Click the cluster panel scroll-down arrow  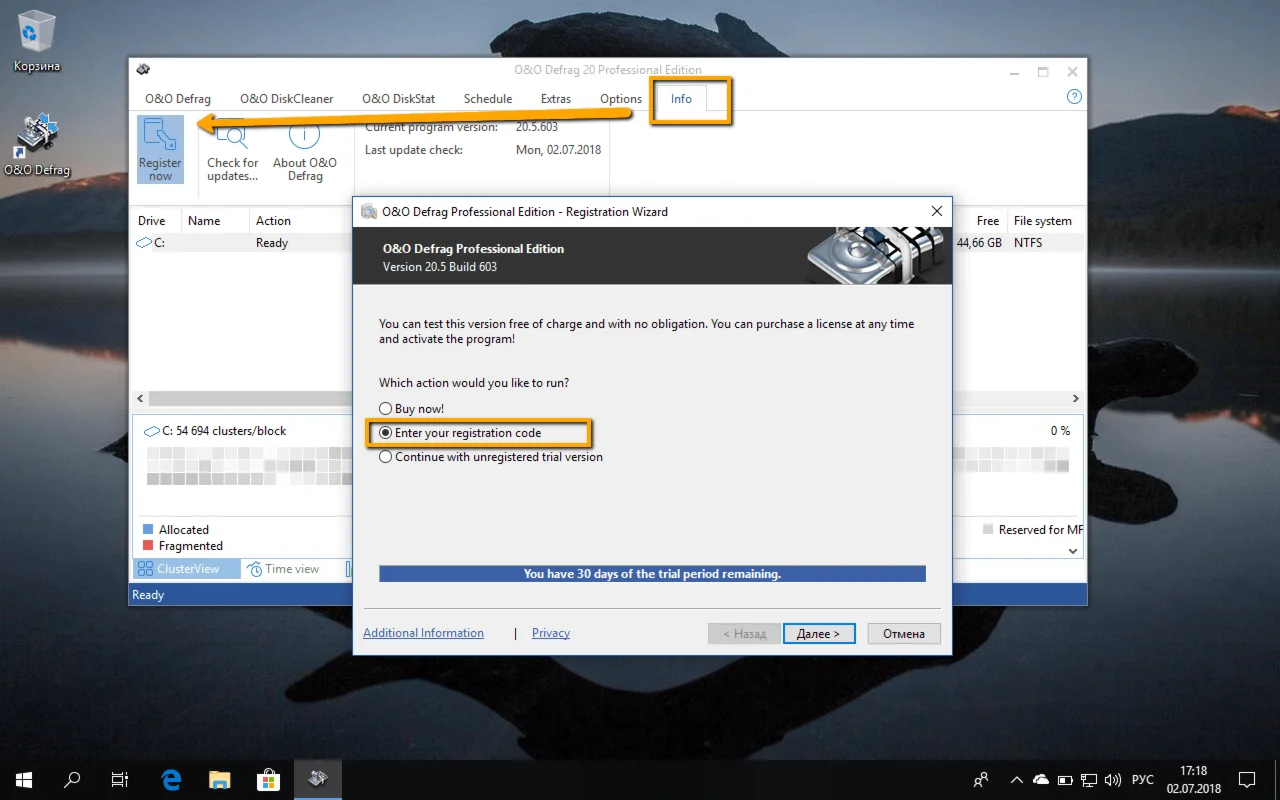coord(1074,551)
